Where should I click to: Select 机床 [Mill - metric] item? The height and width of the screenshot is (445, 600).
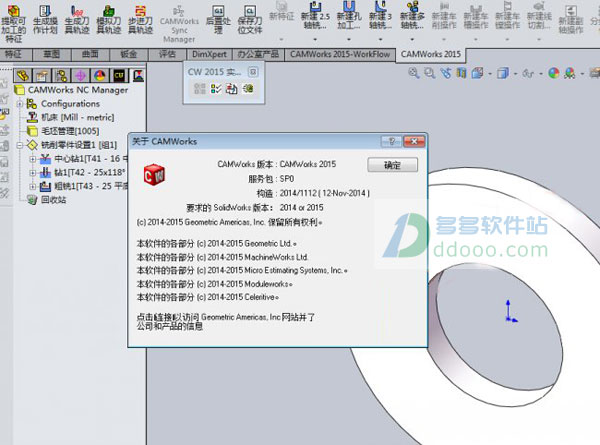click(71, 117)
